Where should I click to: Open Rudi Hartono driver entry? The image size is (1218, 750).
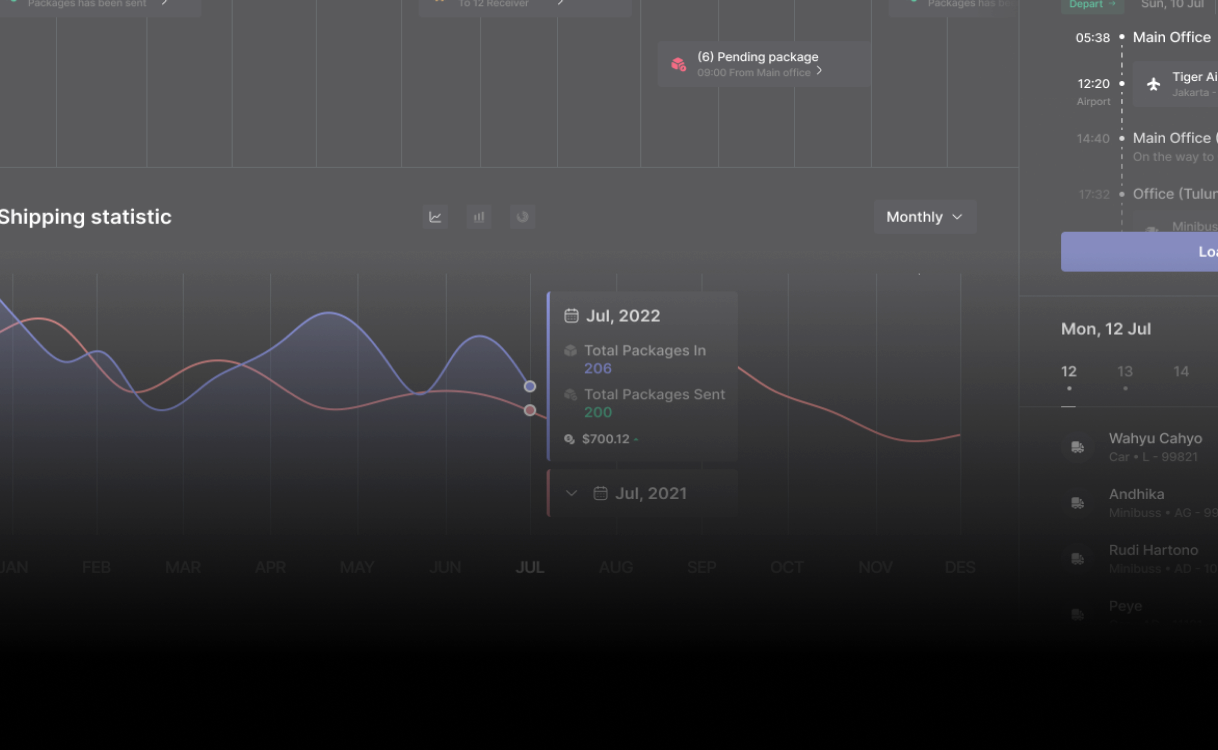point(1152,558)
